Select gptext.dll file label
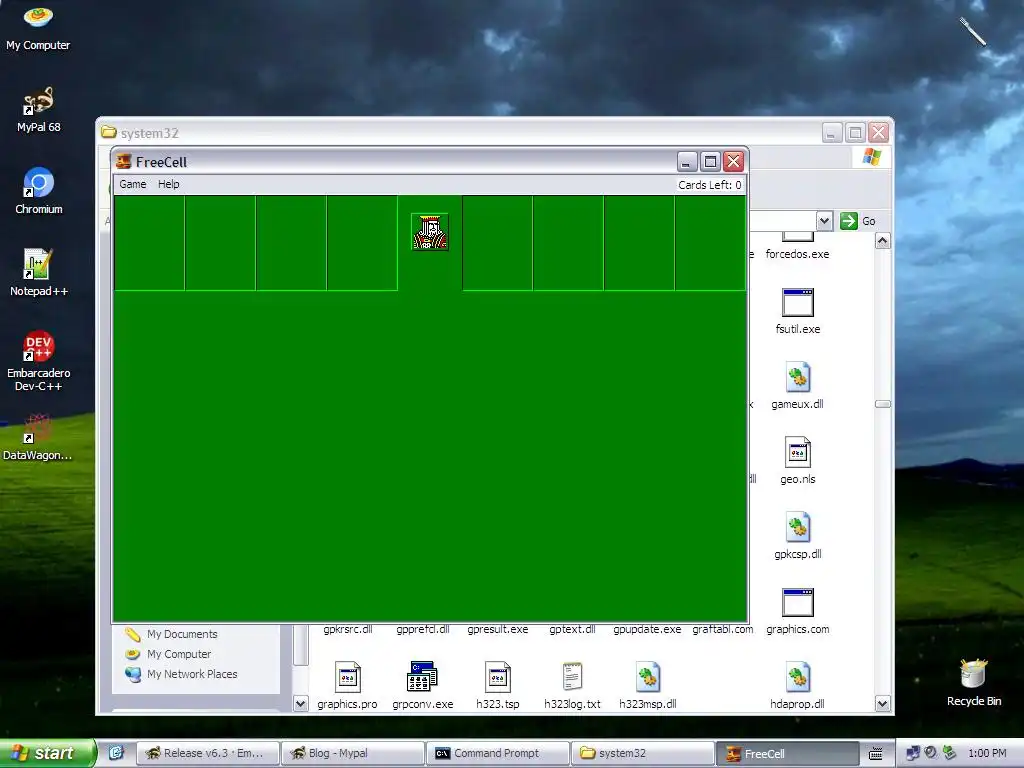Screen dimensions: 1024x768 (x=572, y=630)
